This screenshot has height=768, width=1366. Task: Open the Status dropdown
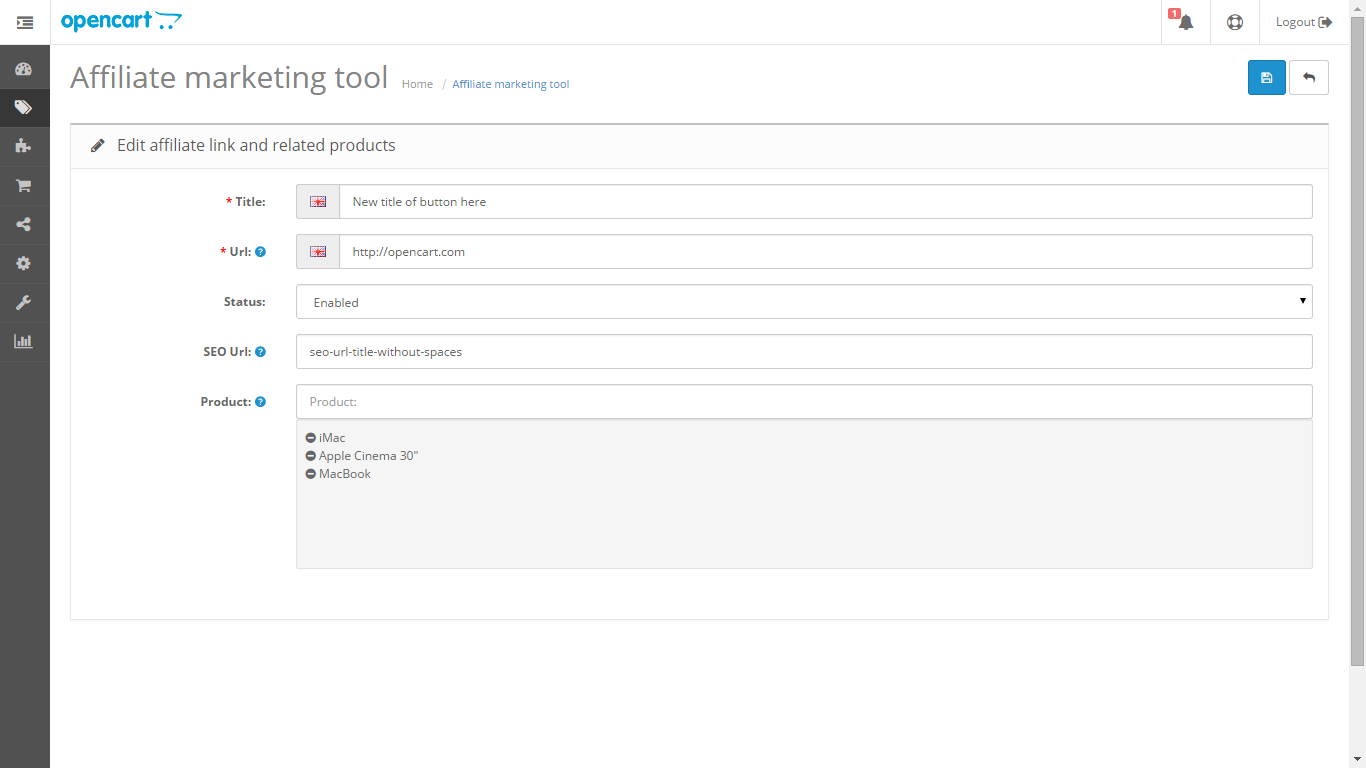(x=804, y=302)
